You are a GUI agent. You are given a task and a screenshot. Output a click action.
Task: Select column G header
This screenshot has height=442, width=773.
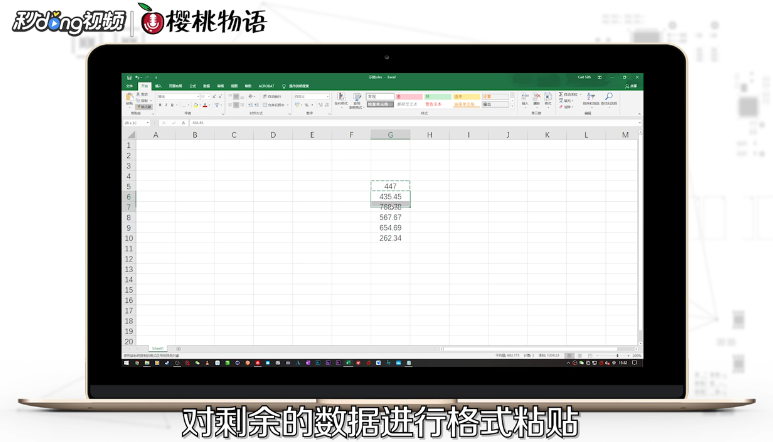pos(390,135)
